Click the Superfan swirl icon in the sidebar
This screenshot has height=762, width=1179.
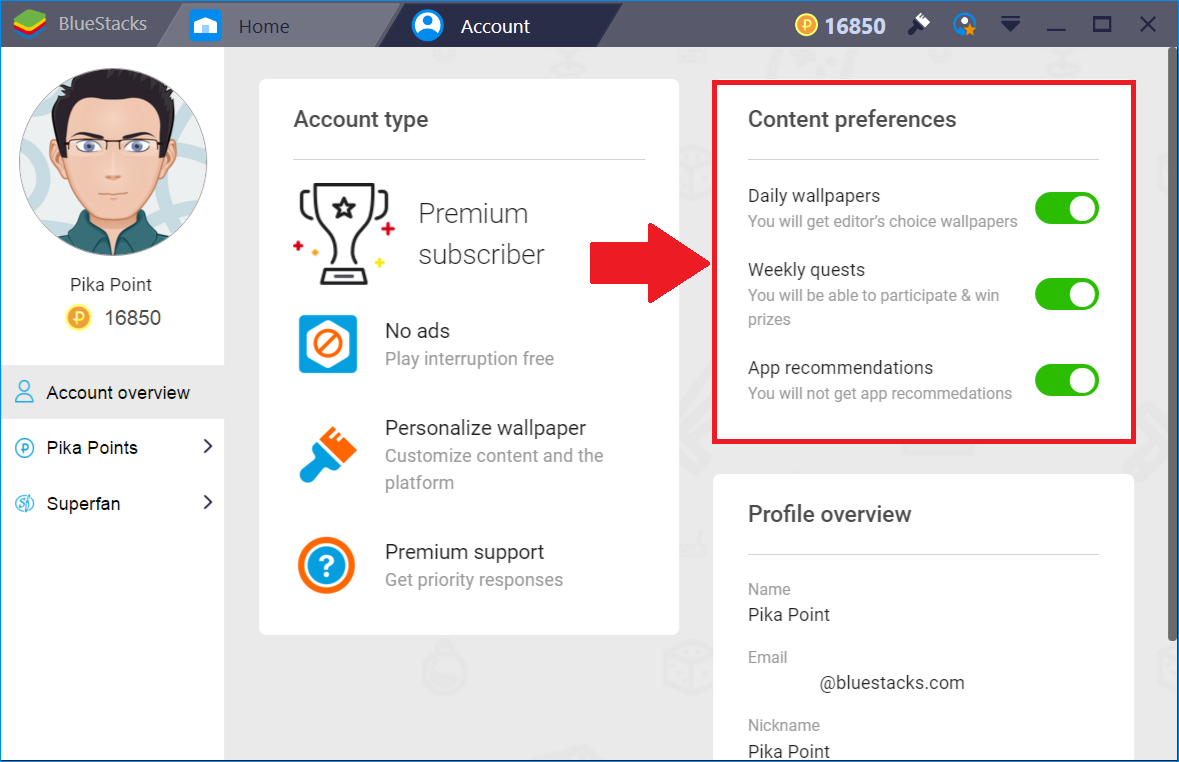coord(25,503)
